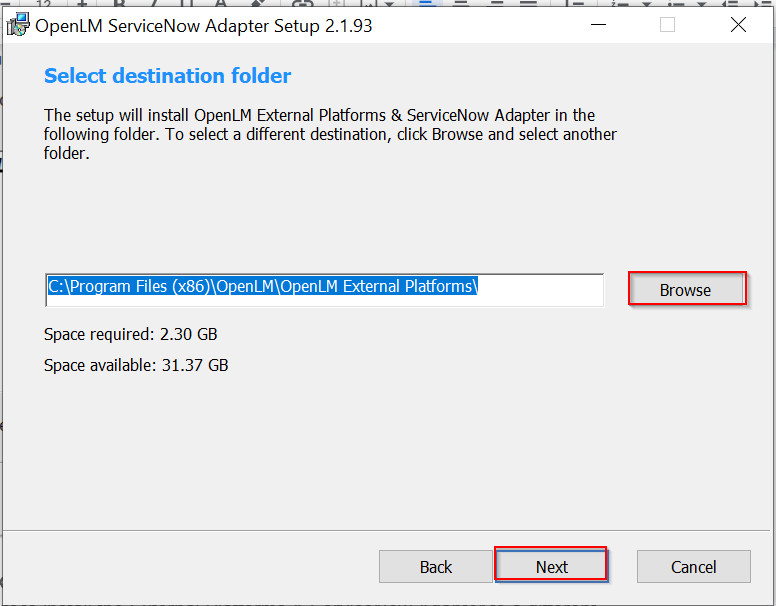Click the OpenLM installer icon in title bar

click(x=19, y=25)
